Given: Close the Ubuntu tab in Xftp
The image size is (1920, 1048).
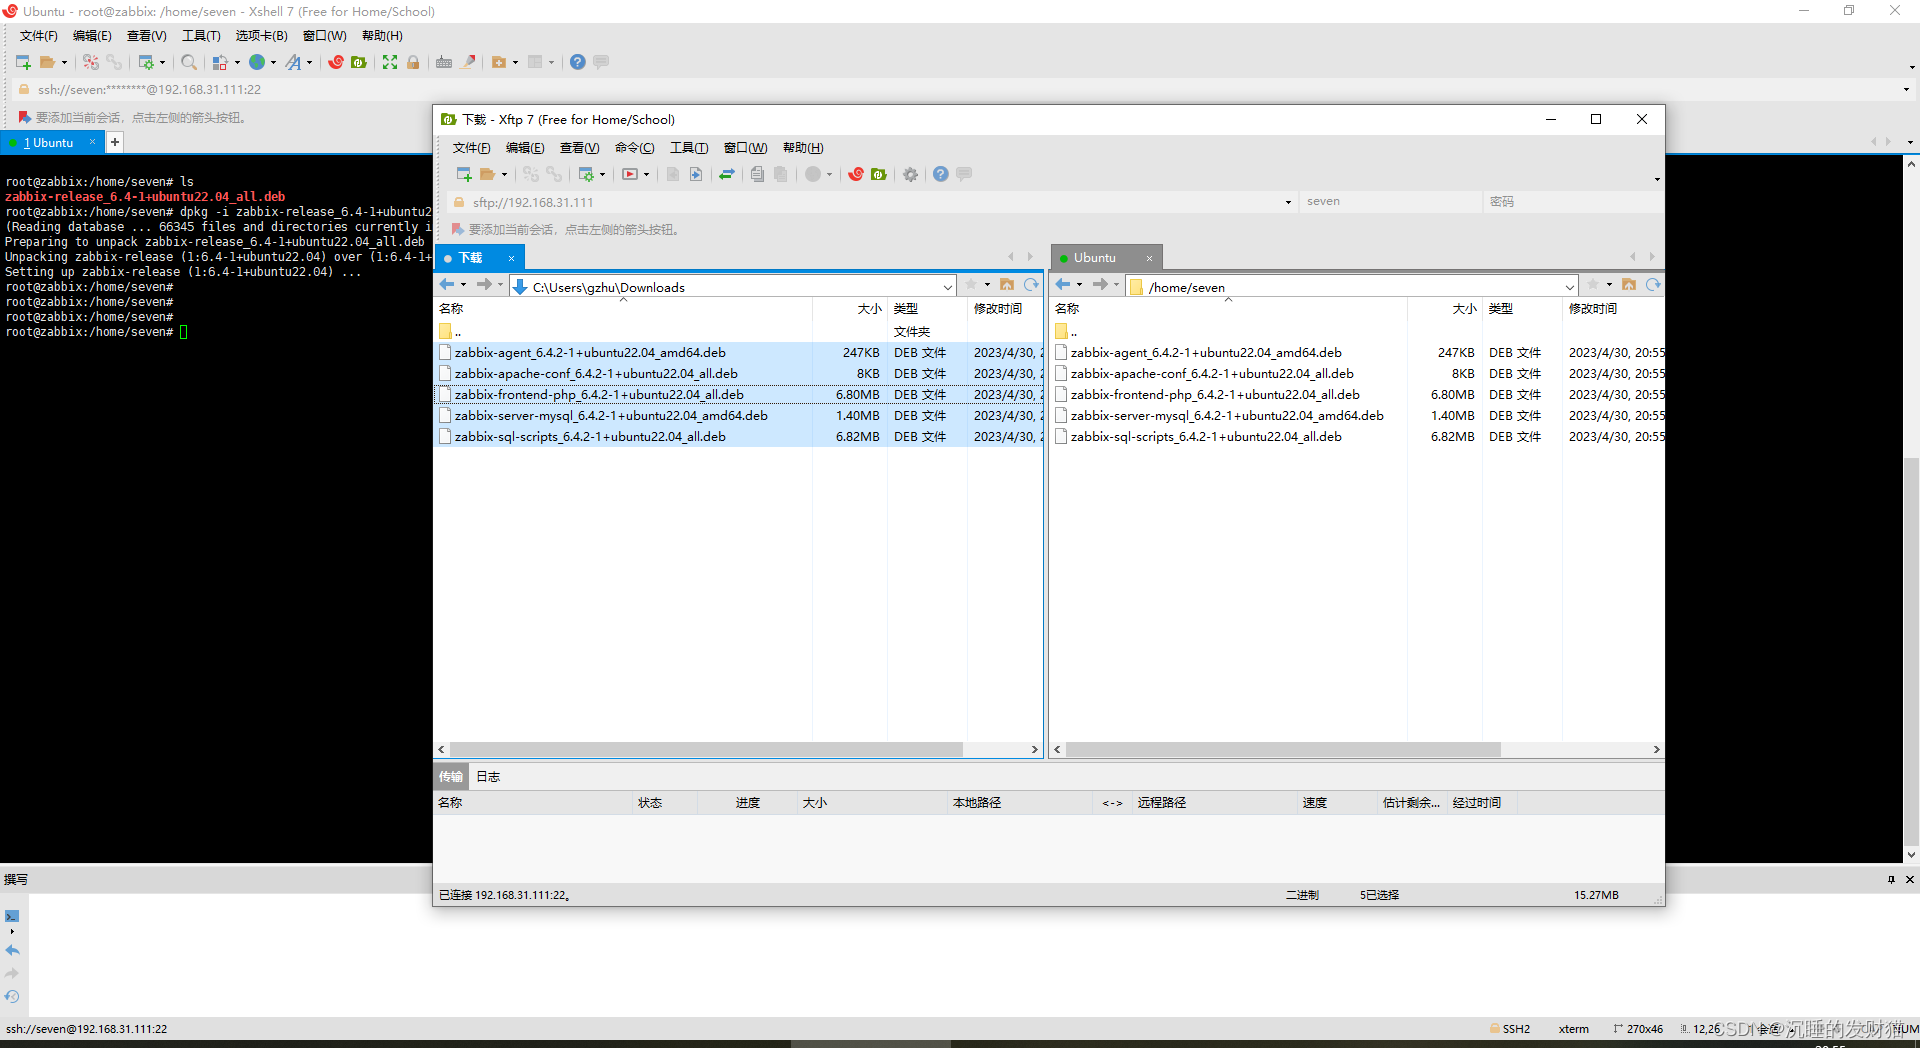Looking at the screenshot, I should pyautogui.click(x=1149, y=258).
